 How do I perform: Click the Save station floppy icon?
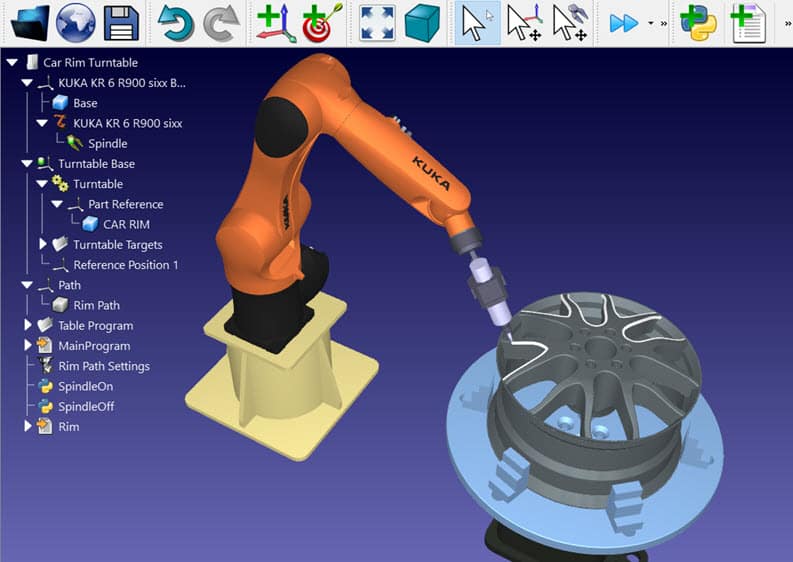coord(121,22)
